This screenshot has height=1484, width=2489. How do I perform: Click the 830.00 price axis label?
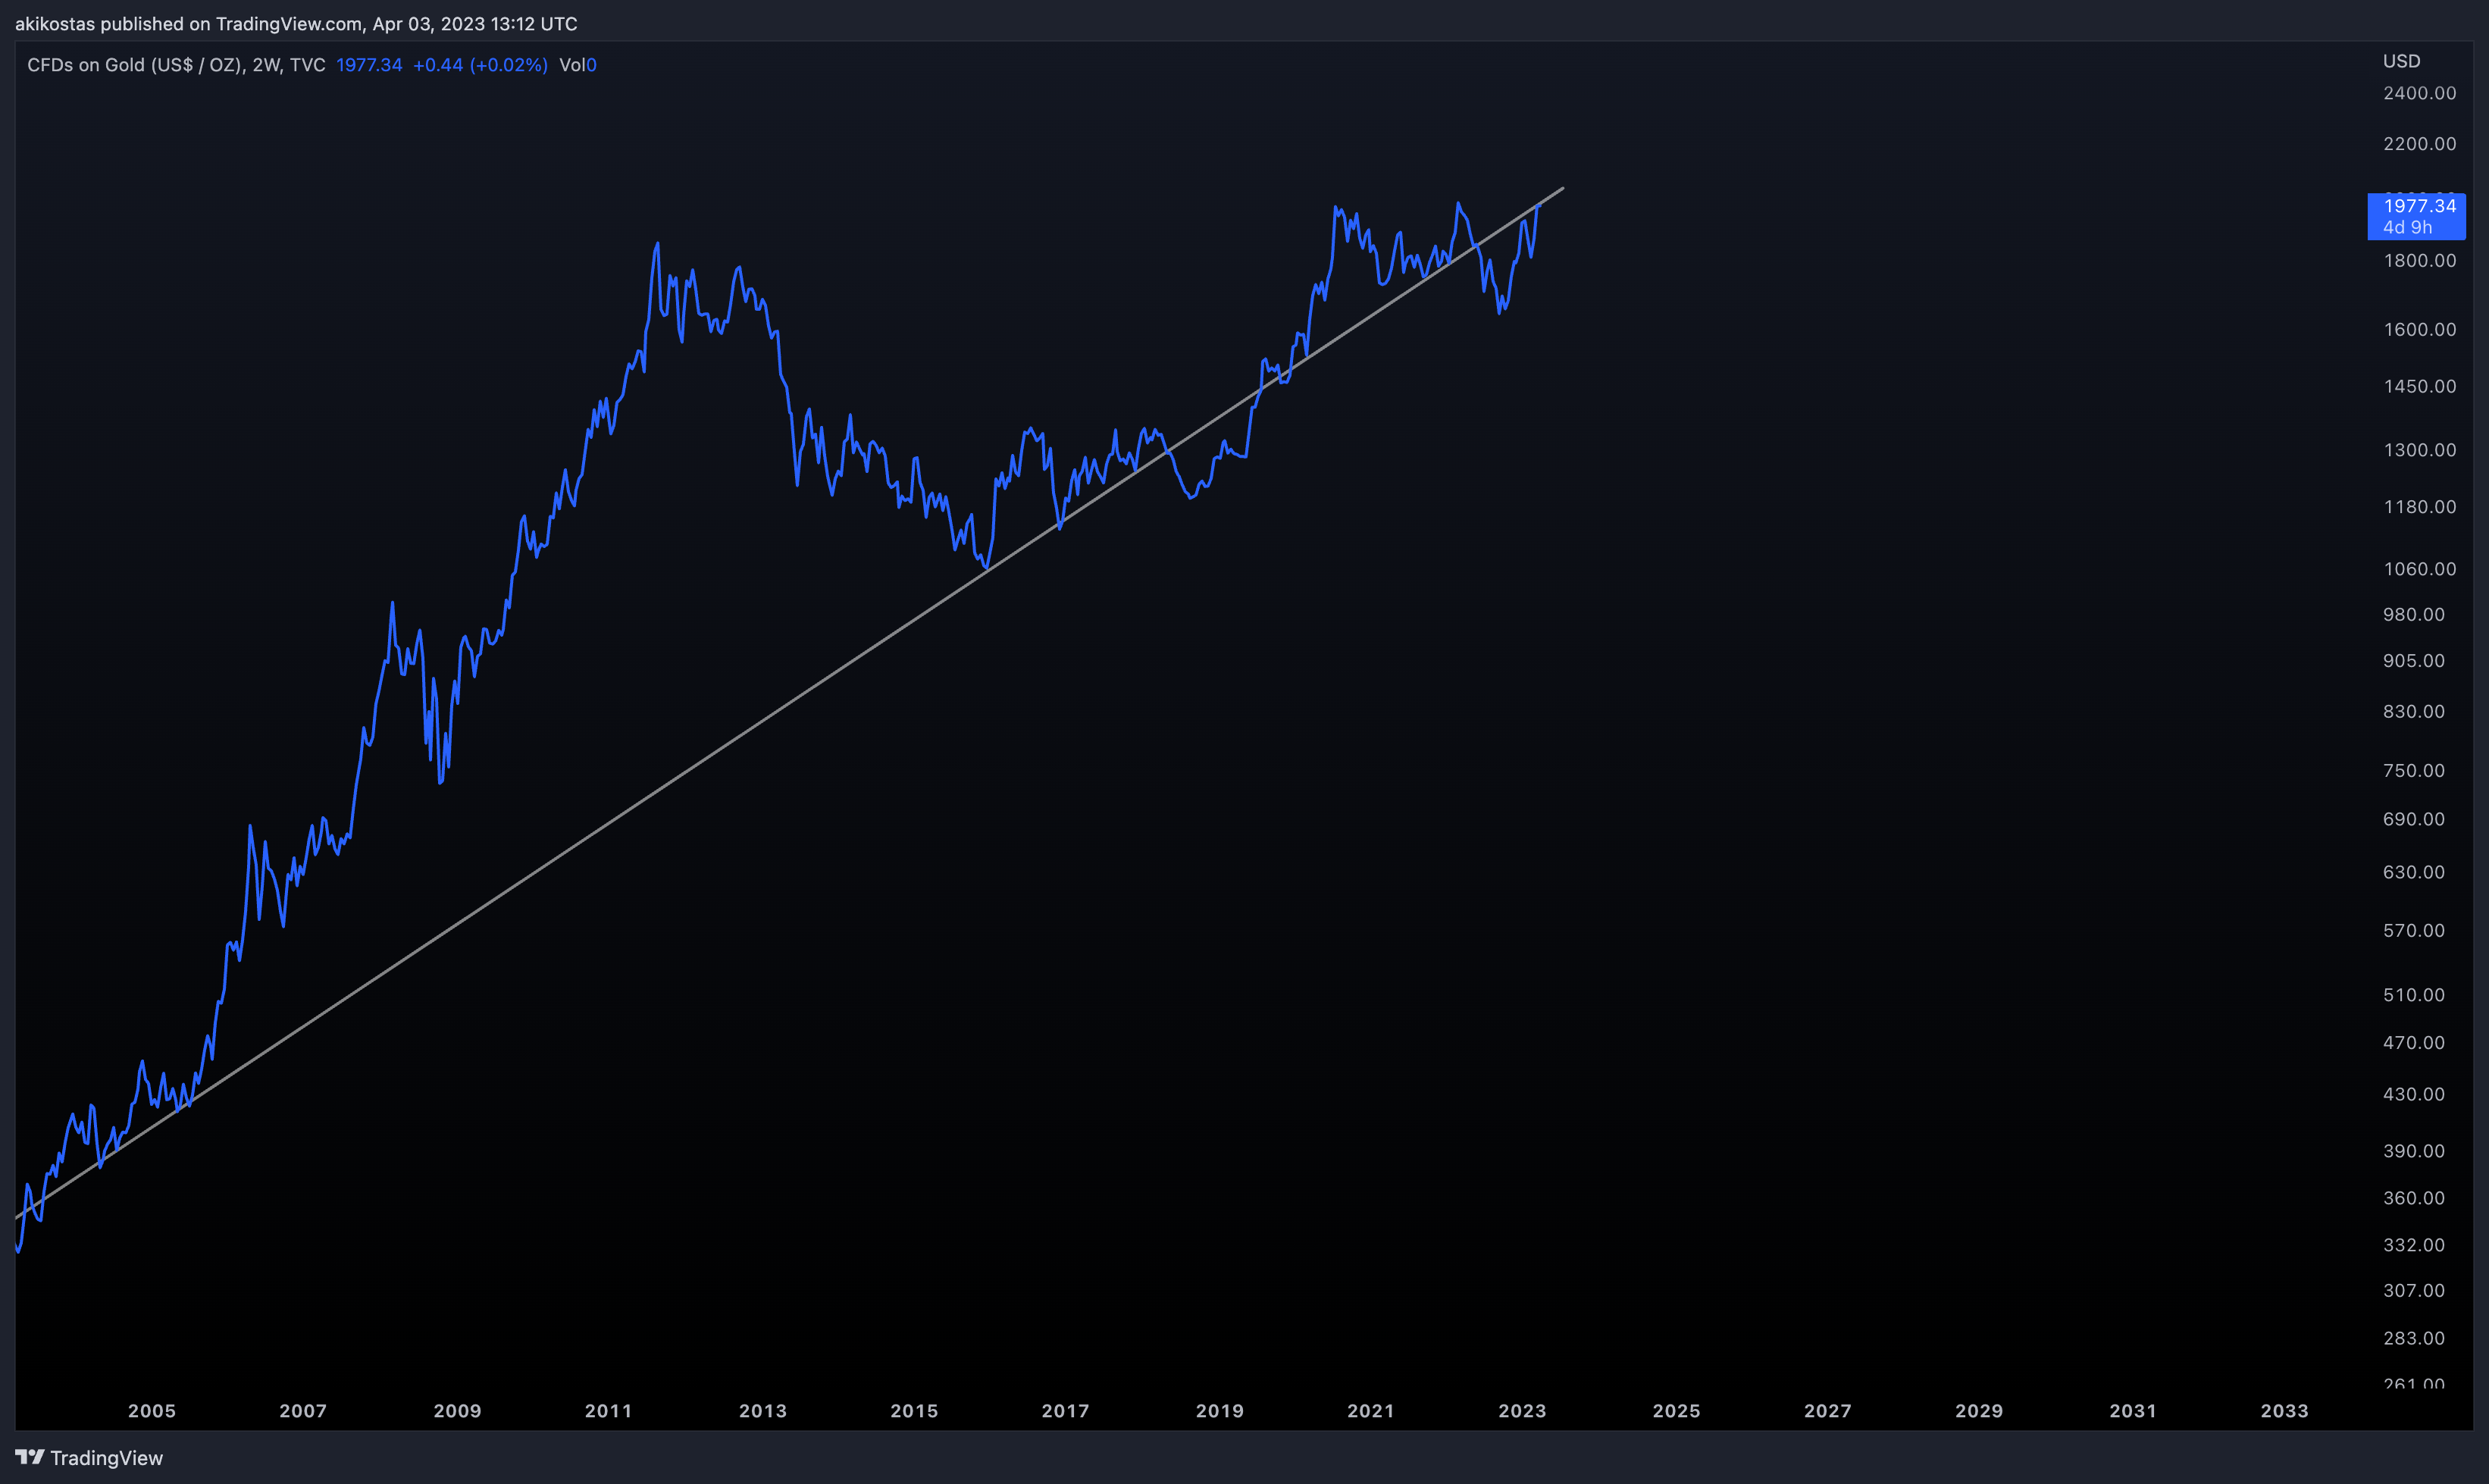(x=2413, y=712)
